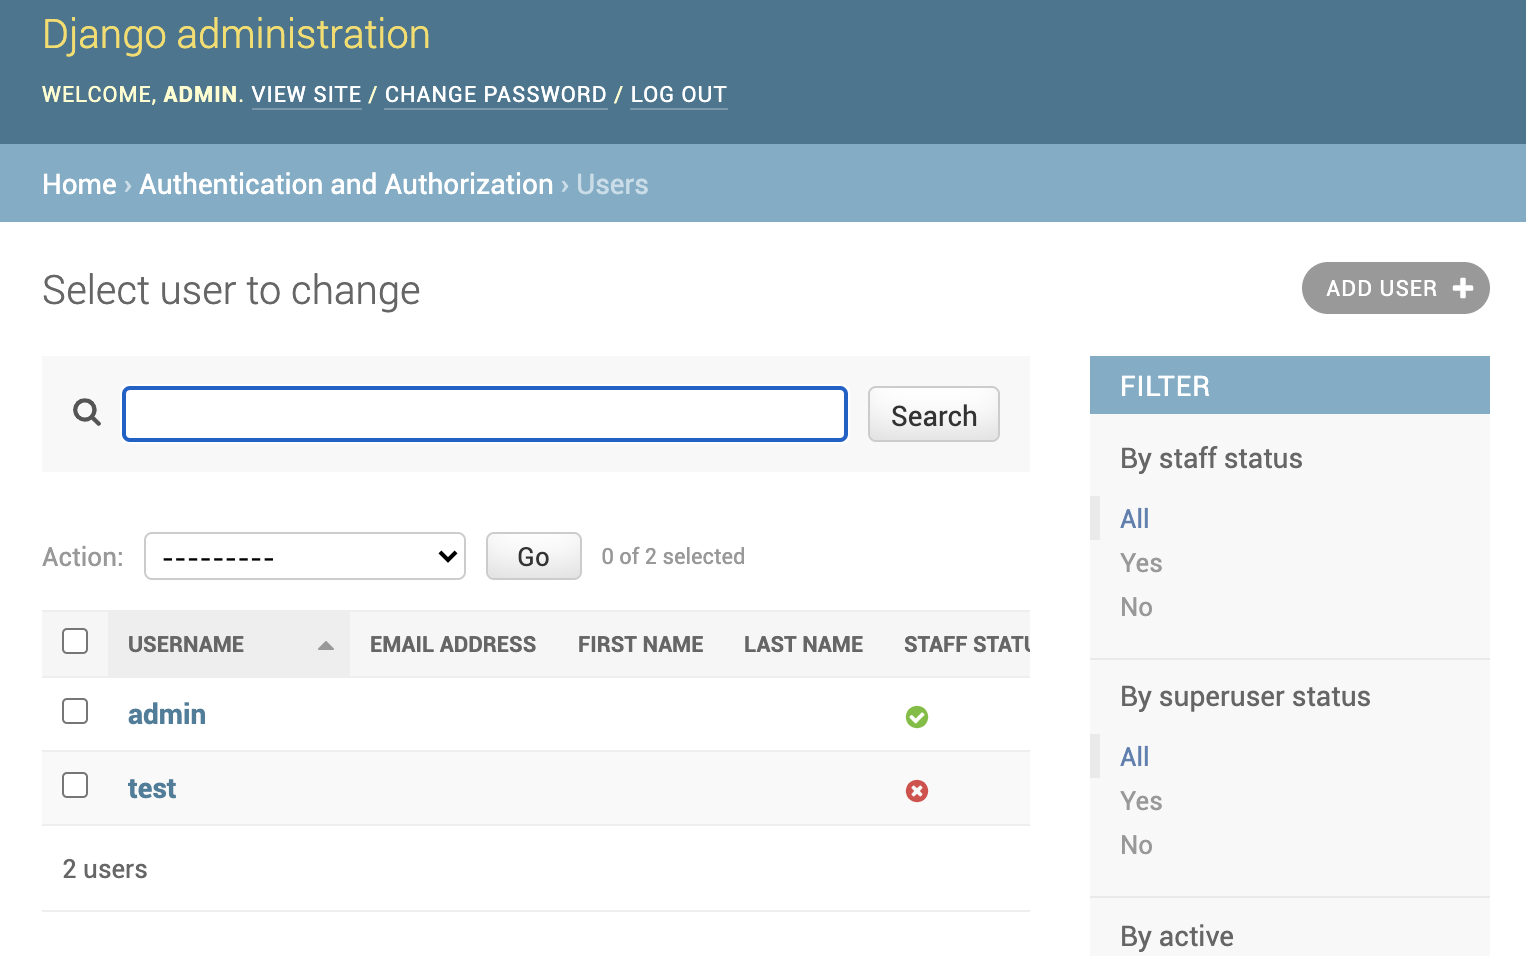Click red staff status icon for test
The width and height of the screenshot is (1526, 956).
click(x=917, y=791)
